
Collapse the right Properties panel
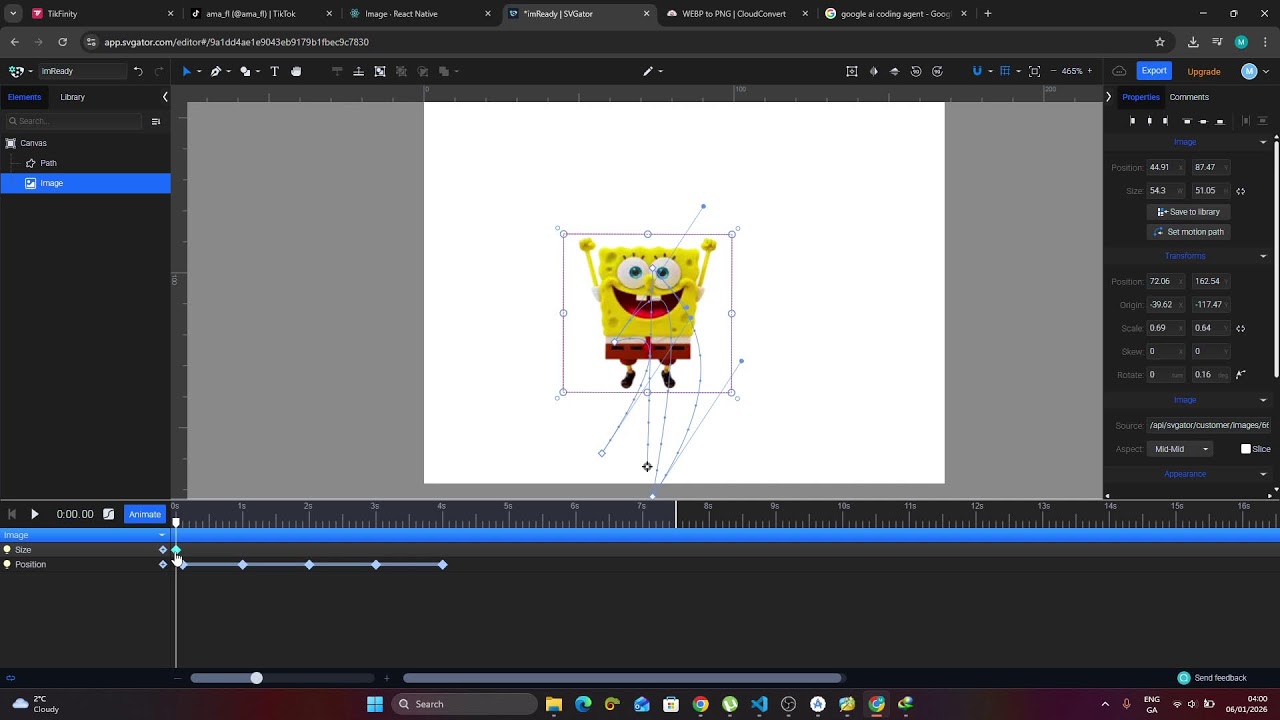[1108, 97]
